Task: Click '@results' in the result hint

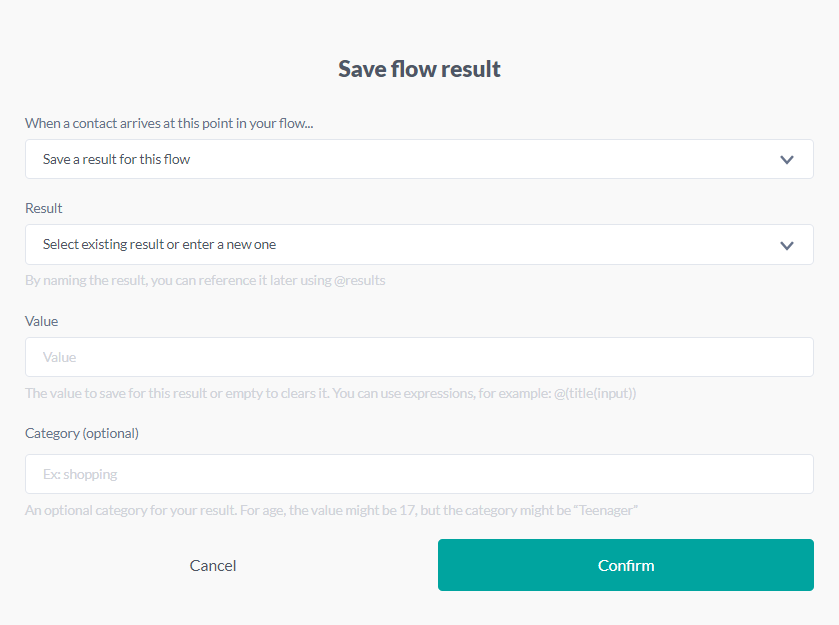Action: [x=359, y=280]
